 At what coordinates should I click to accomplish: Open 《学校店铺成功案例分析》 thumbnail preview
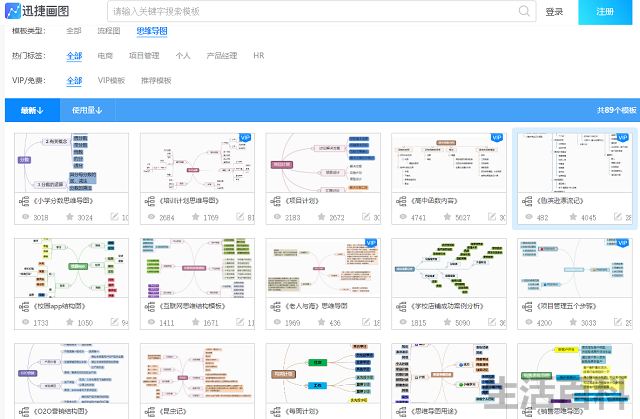pos(449,268)
